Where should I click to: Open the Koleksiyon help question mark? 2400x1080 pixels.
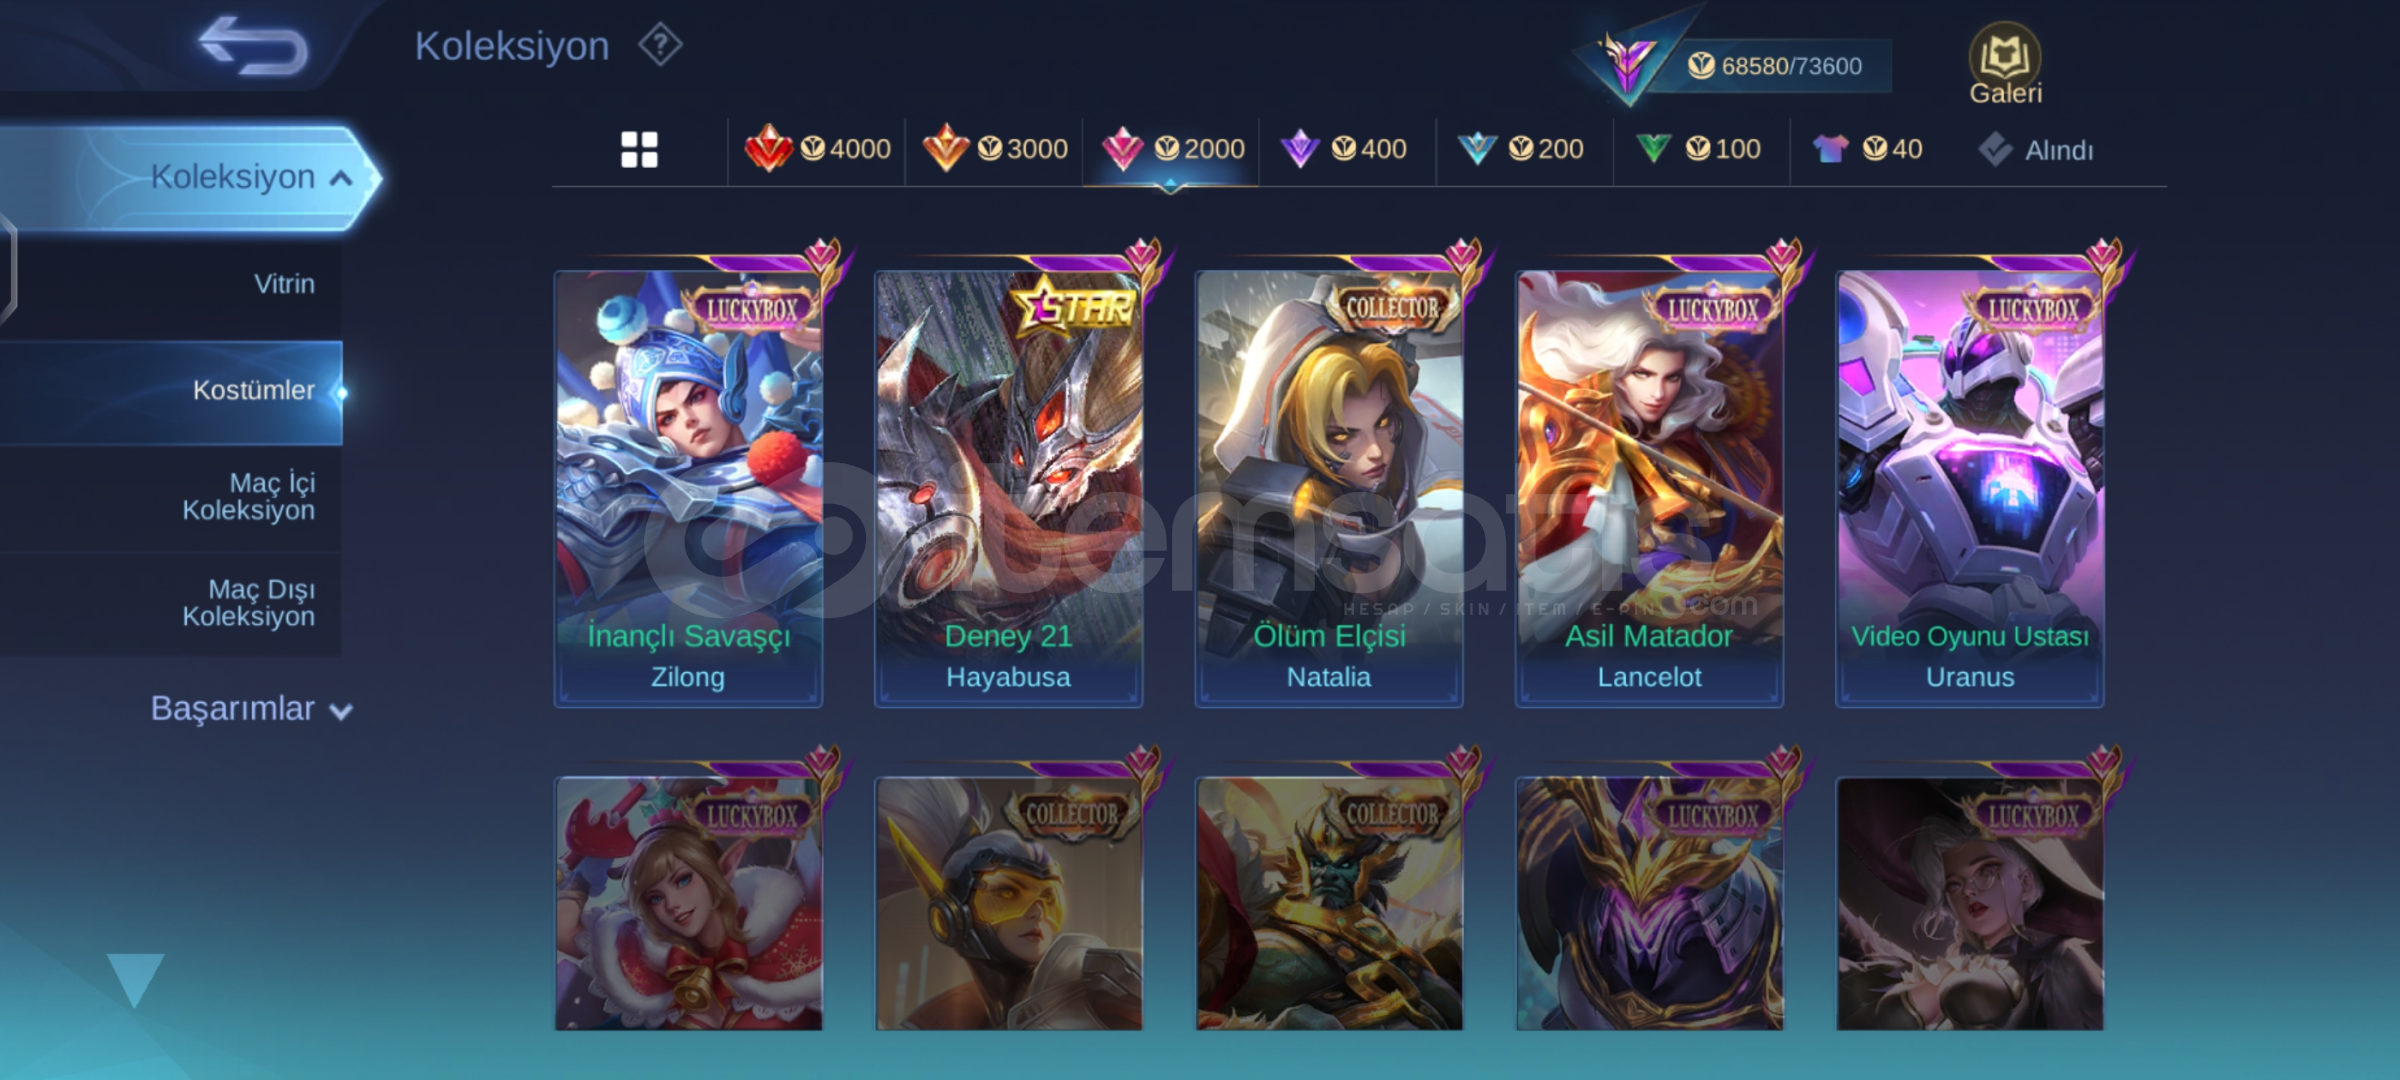coord(660,45)
